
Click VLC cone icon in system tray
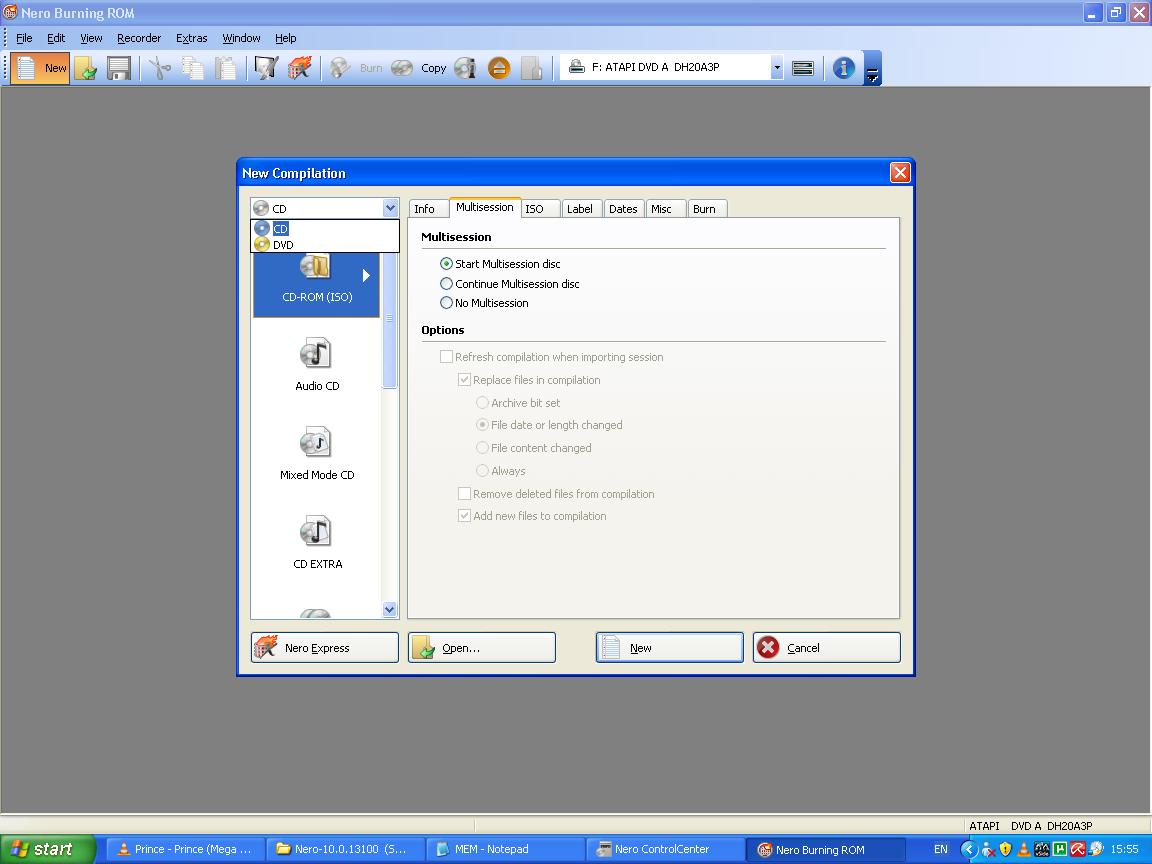(x=1023, y=849)
